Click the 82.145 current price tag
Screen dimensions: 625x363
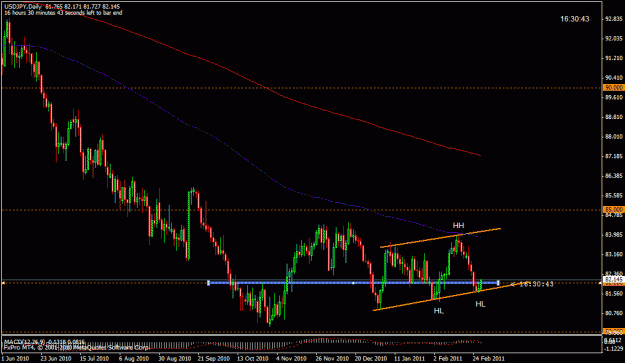click(x=614, y=280)
